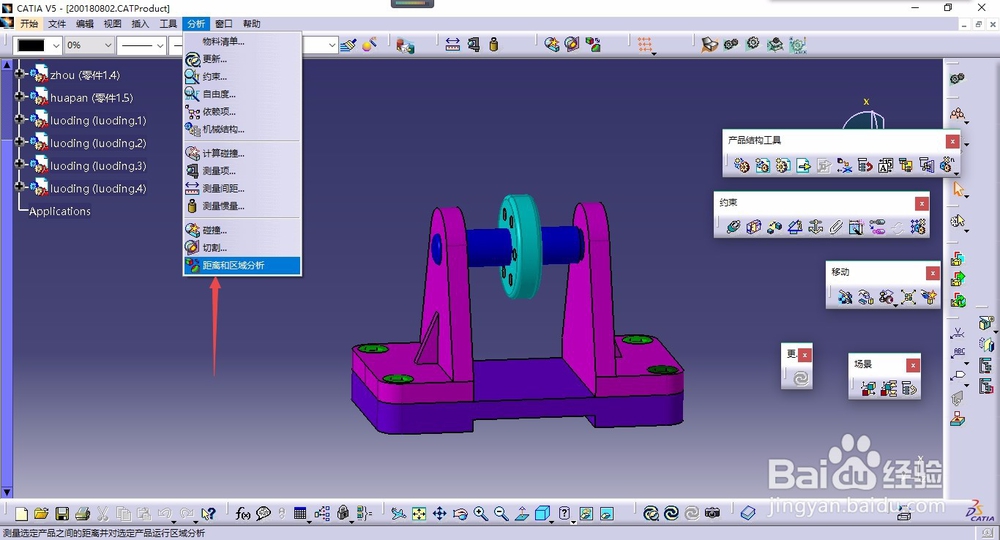Expand the zhou (零件1.4) tree node
Viewport: 1000px width, 540px height.
pos(20,74)
